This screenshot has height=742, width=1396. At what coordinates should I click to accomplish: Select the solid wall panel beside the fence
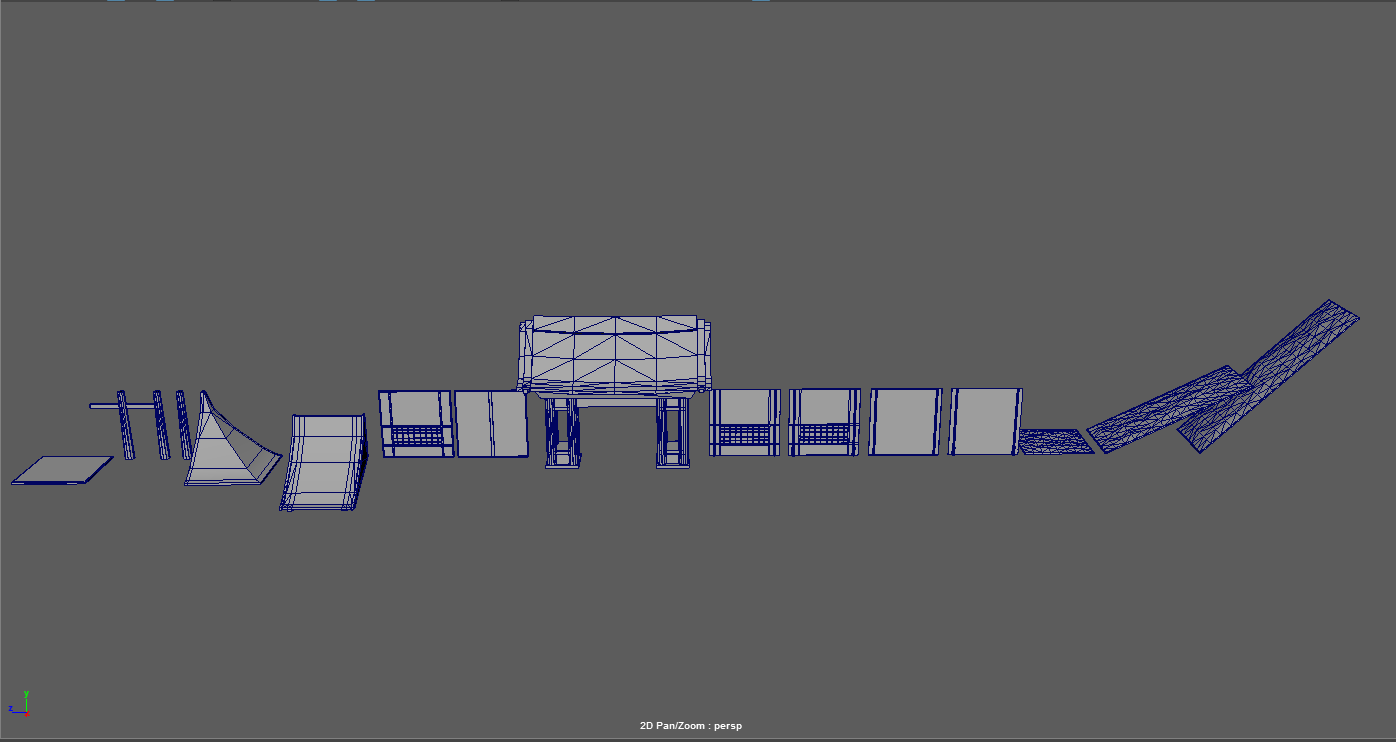[490, 425]
